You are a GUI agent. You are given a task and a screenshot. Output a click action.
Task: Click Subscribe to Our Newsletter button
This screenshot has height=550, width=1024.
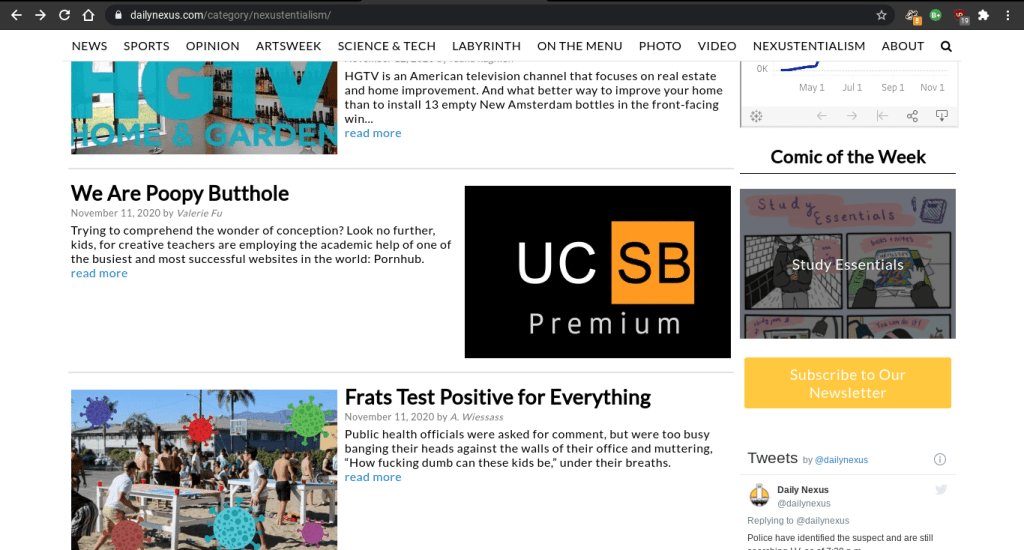(x=847, y=383)
